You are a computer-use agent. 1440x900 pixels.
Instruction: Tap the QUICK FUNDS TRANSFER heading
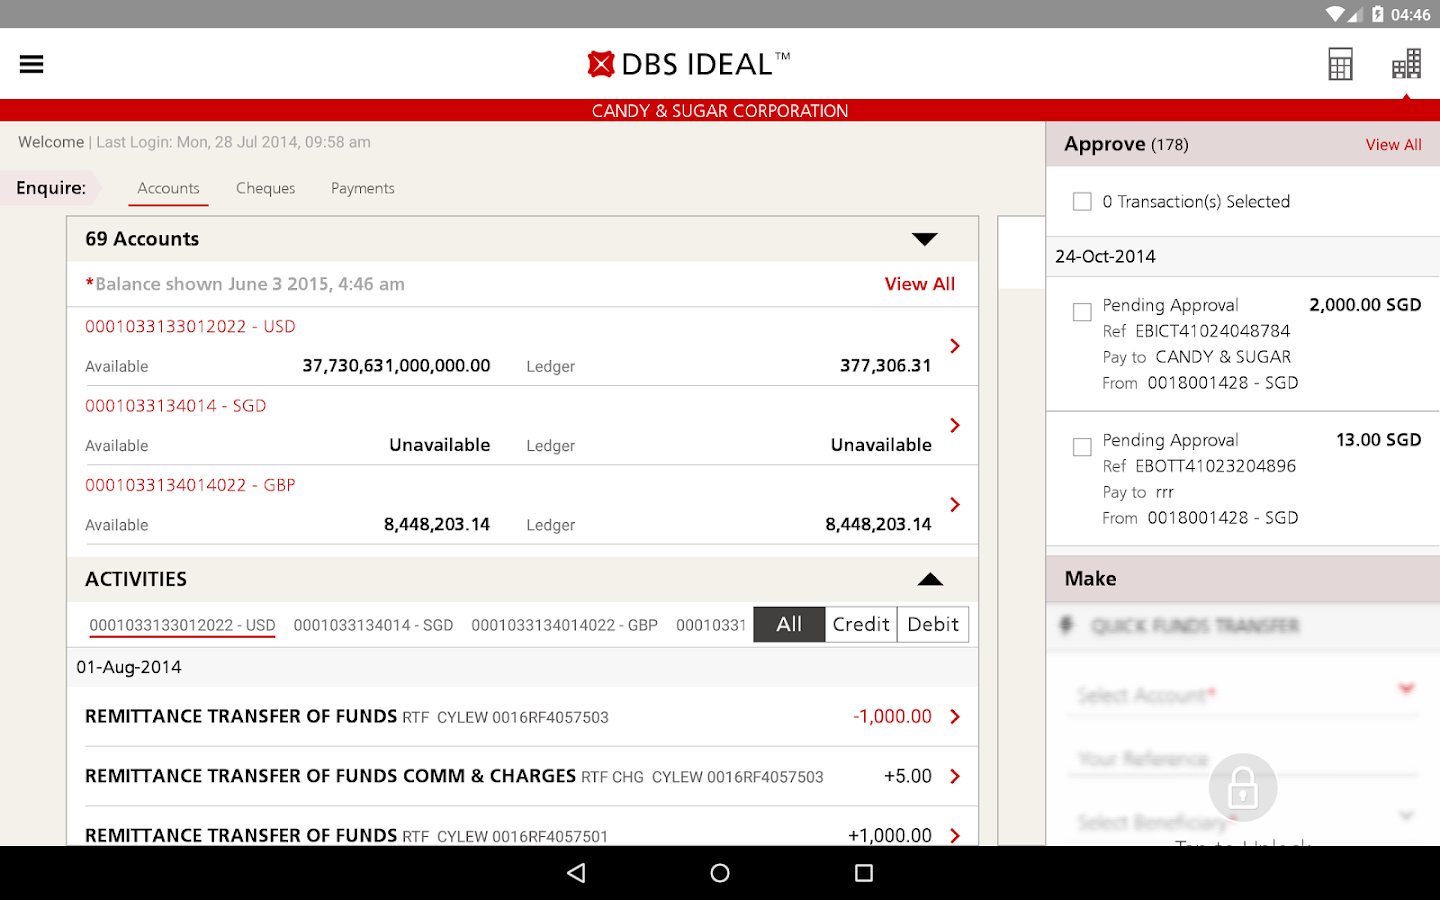(1195, 626)
